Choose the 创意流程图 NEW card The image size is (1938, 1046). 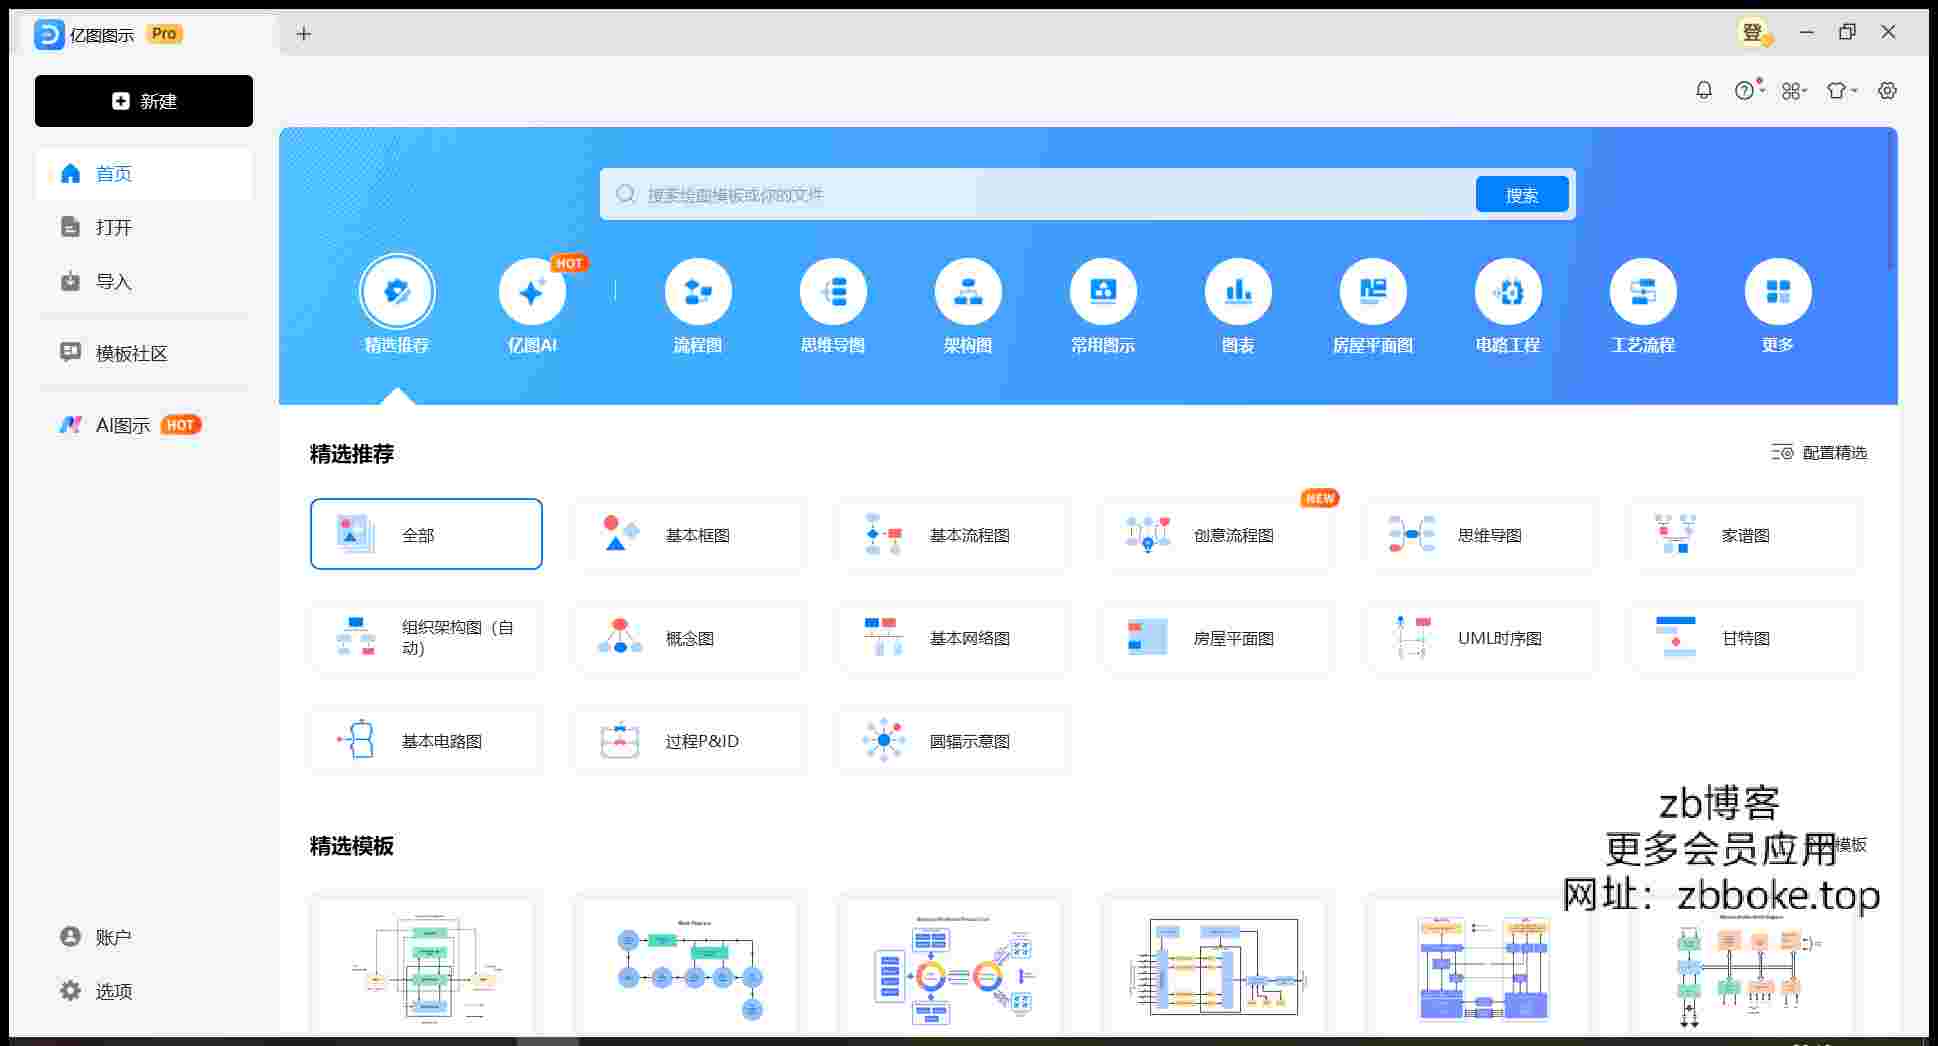(1218, 534)
